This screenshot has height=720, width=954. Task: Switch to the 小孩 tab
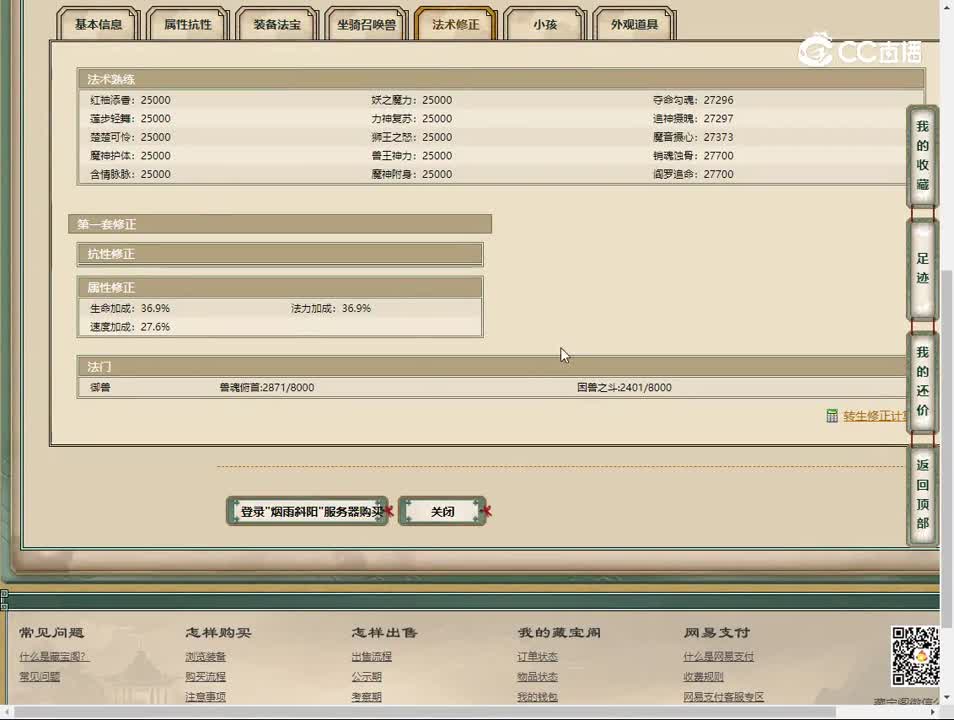[545, 24]
